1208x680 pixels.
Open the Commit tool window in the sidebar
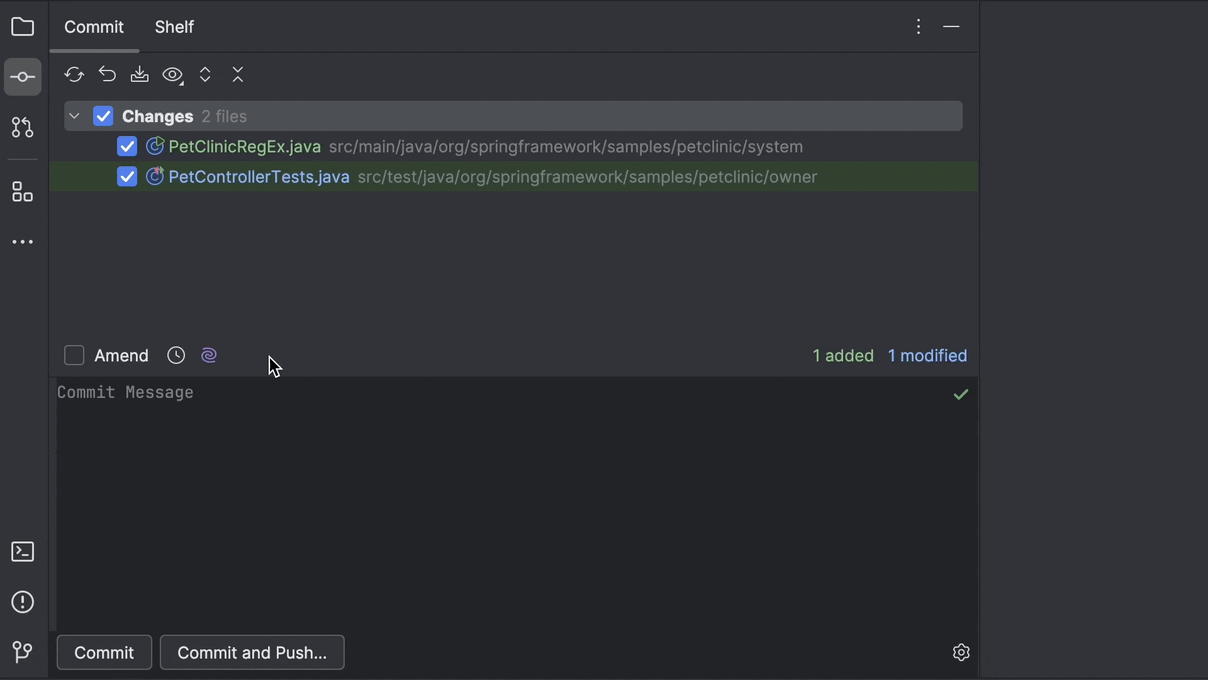coord(22,76)
